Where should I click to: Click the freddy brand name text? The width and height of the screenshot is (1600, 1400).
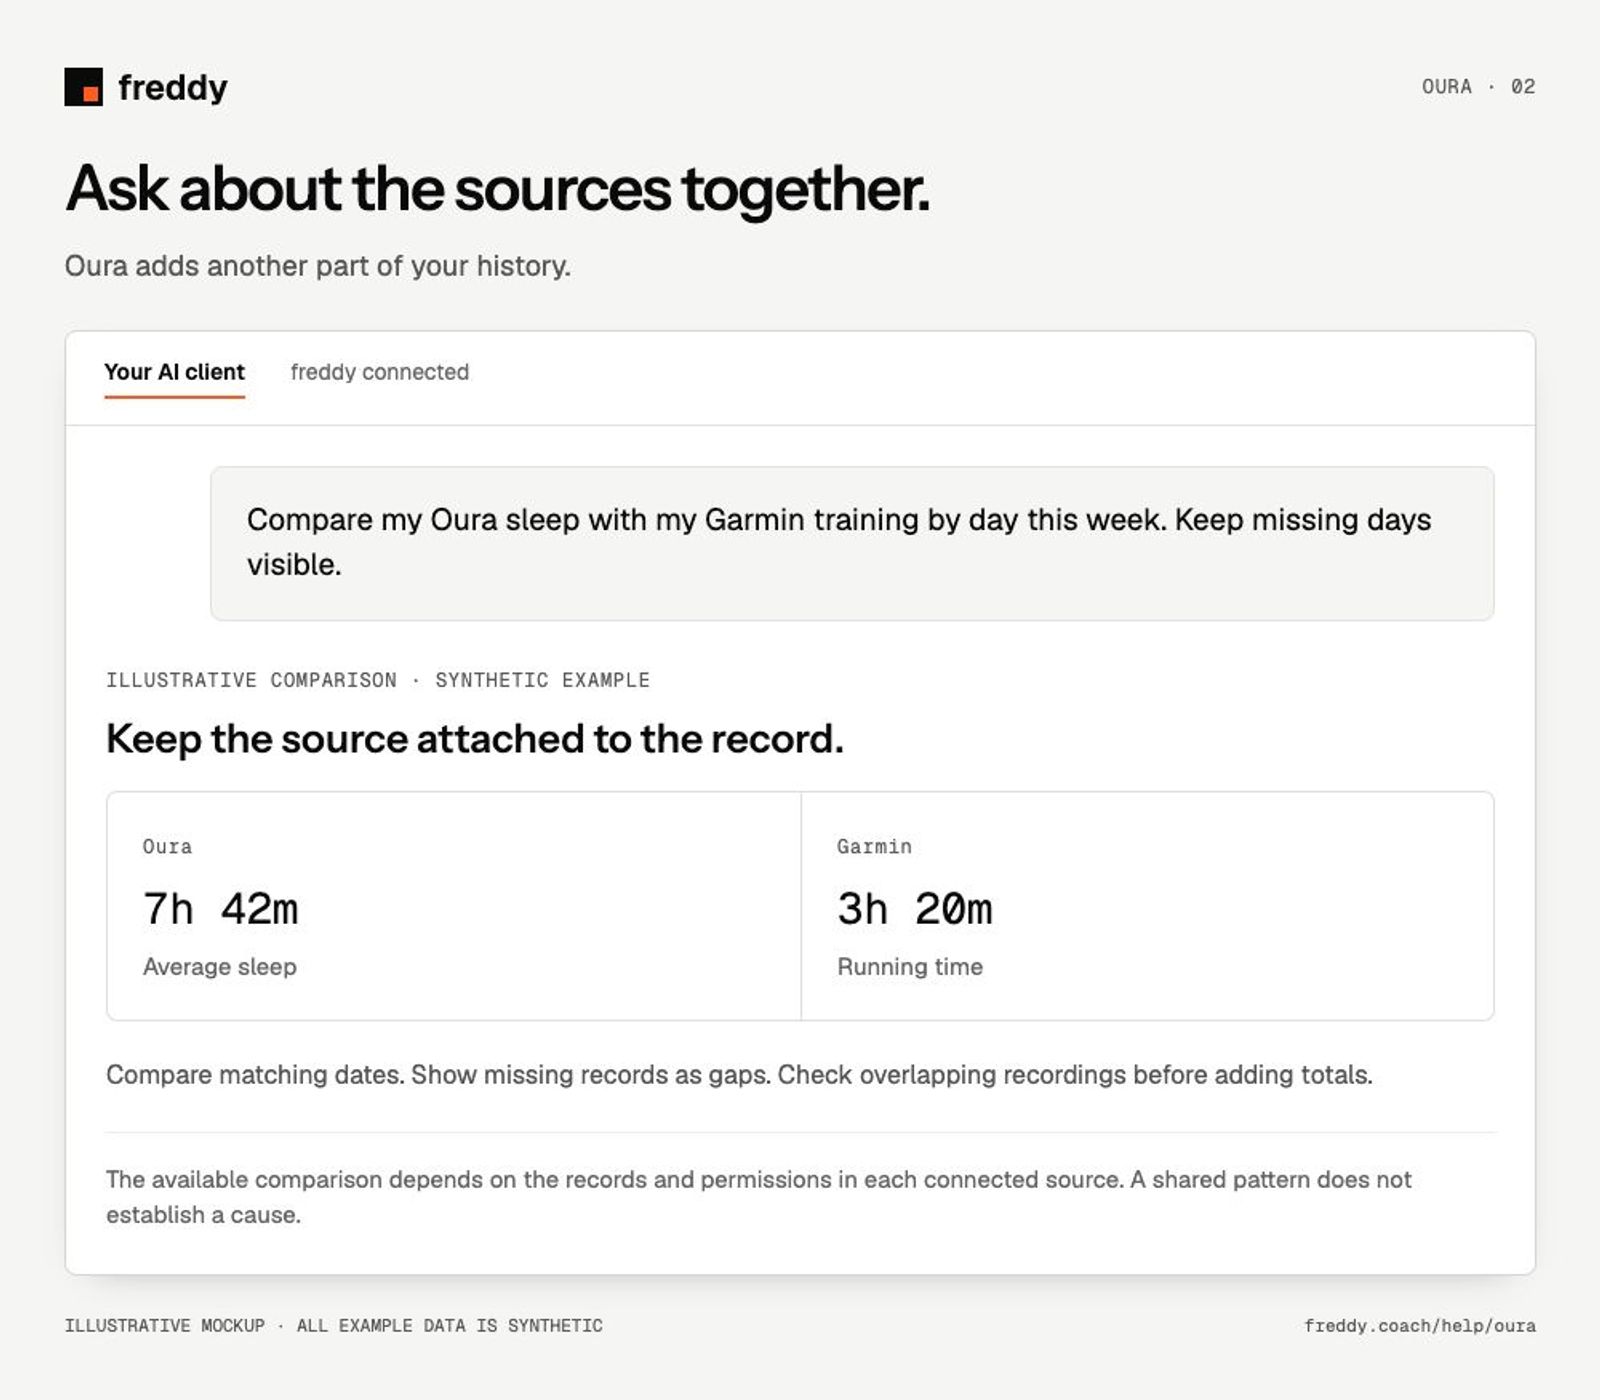(173, 87)
